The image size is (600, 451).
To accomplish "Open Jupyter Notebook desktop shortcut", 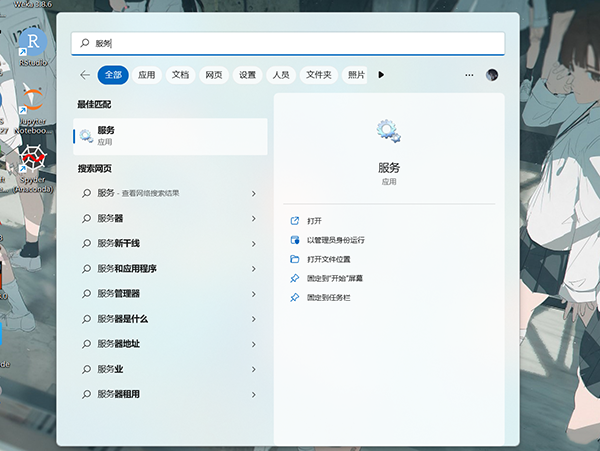I will coord(32,108).
